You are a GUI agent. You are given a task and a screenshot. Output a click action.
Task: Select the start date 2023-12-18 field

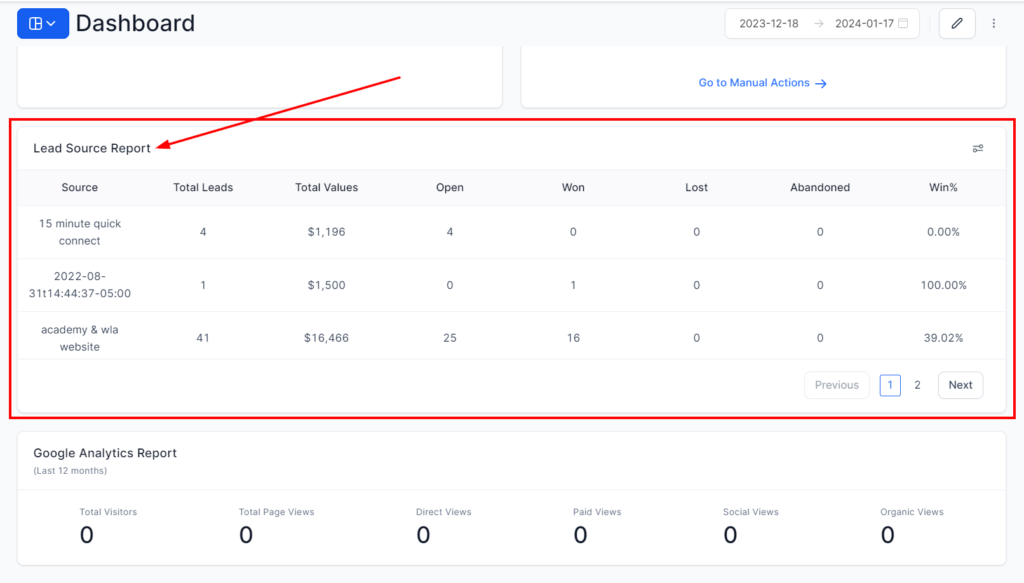tap(768, 23)
